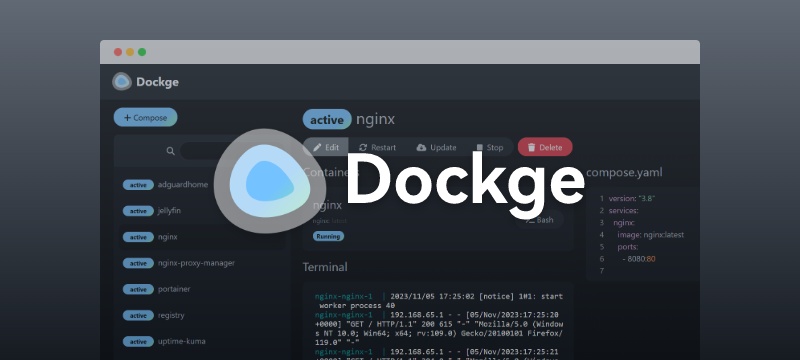Select the nginx stack in list
The height and width of the screenshot is (360, 800).
pos(202,237)
